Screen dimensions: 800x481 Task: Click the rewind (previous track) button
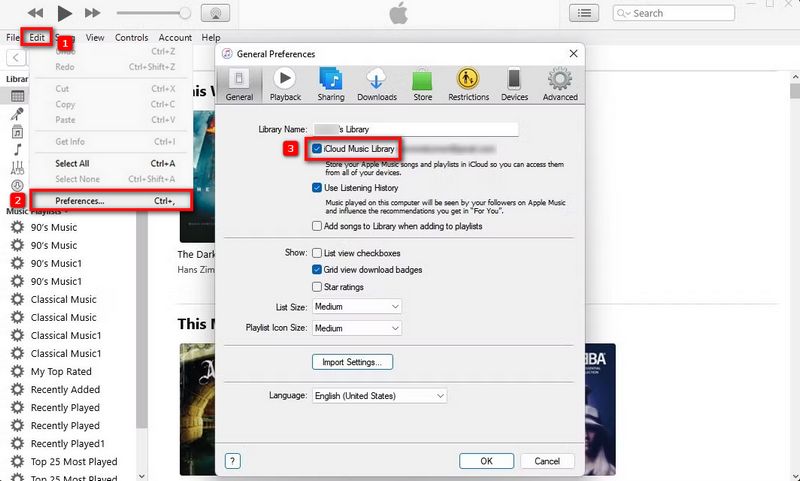[35, 13]
